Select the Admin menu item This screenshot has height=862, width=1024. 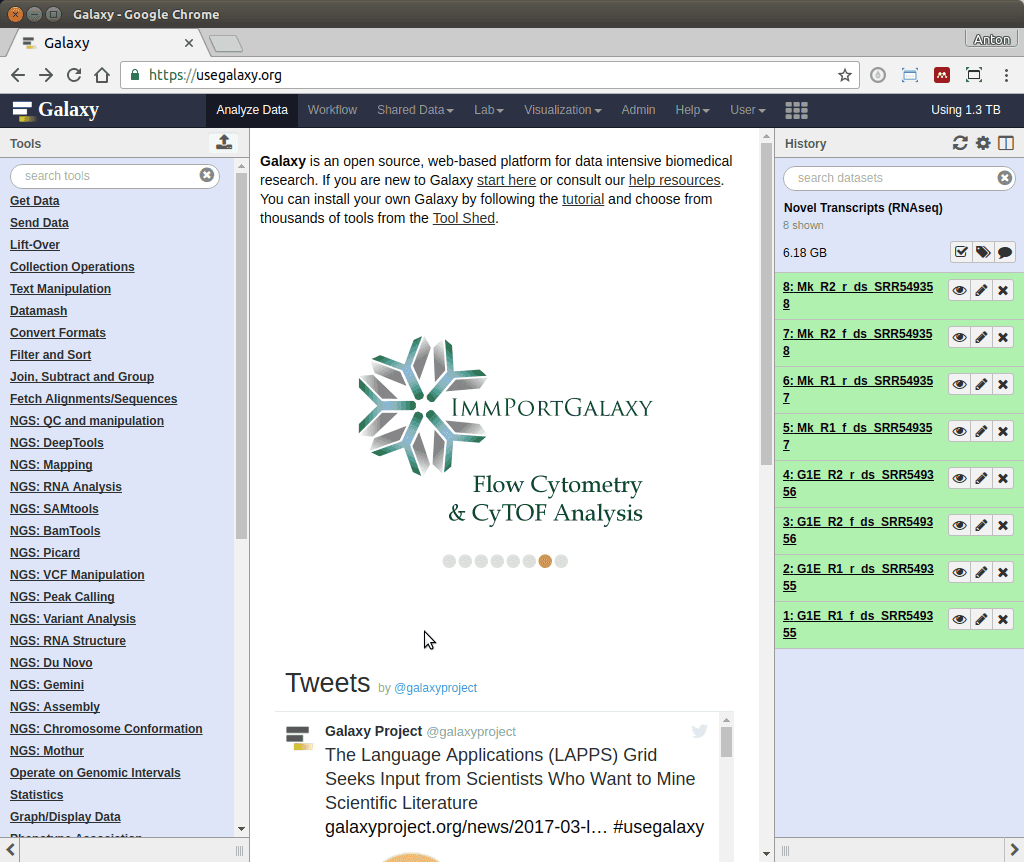[638, 110]
